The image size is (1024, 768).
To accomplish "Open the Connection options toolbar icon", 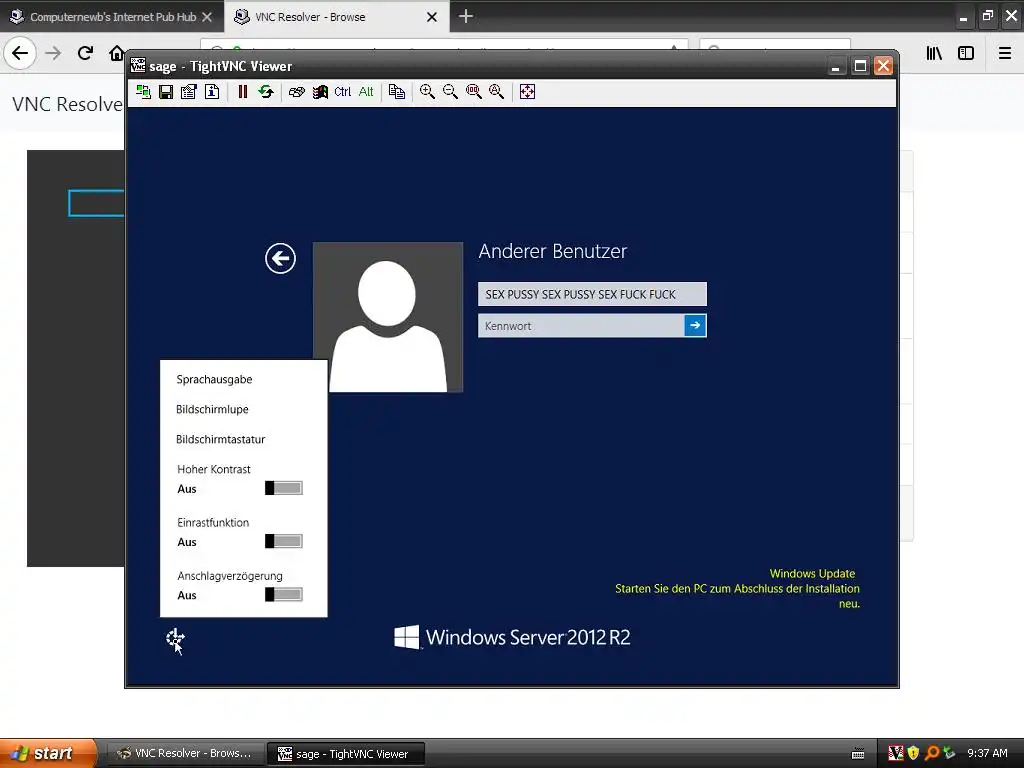I will point(189,92).
